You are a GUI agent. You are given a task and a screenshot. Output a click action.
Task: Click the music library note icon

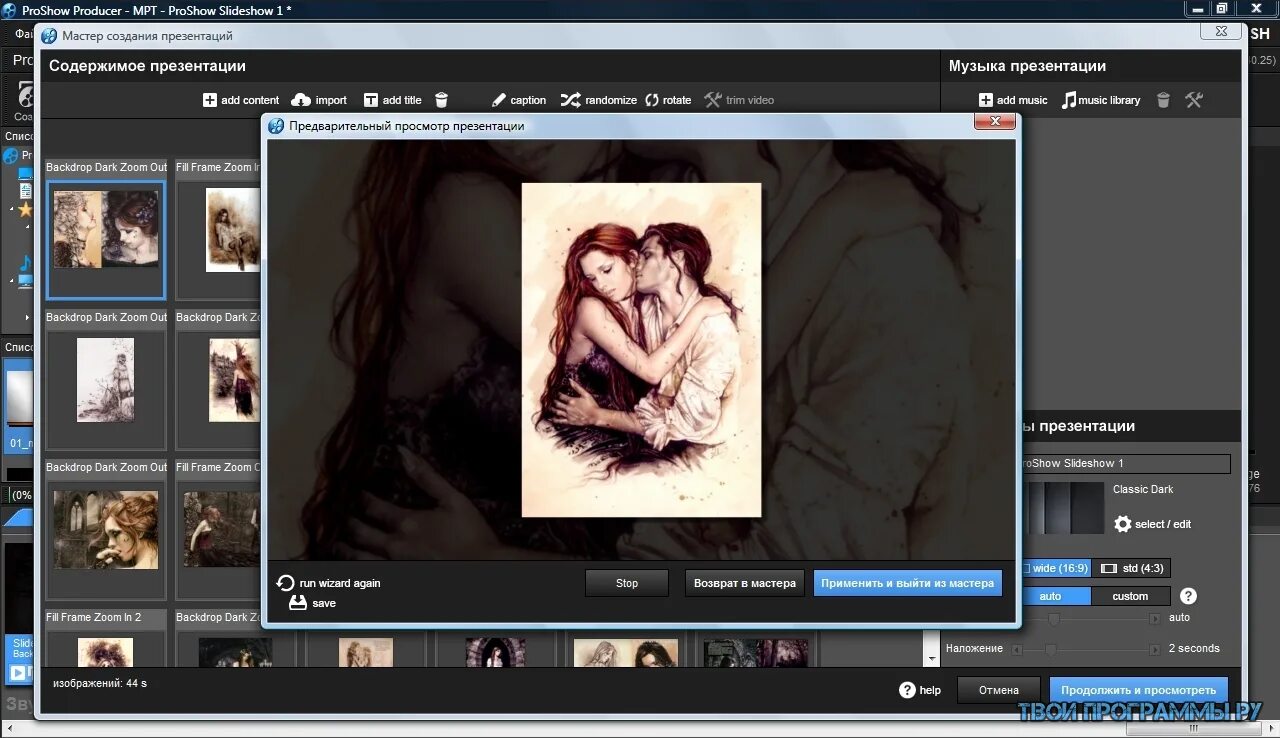(x=1069, y=100)
